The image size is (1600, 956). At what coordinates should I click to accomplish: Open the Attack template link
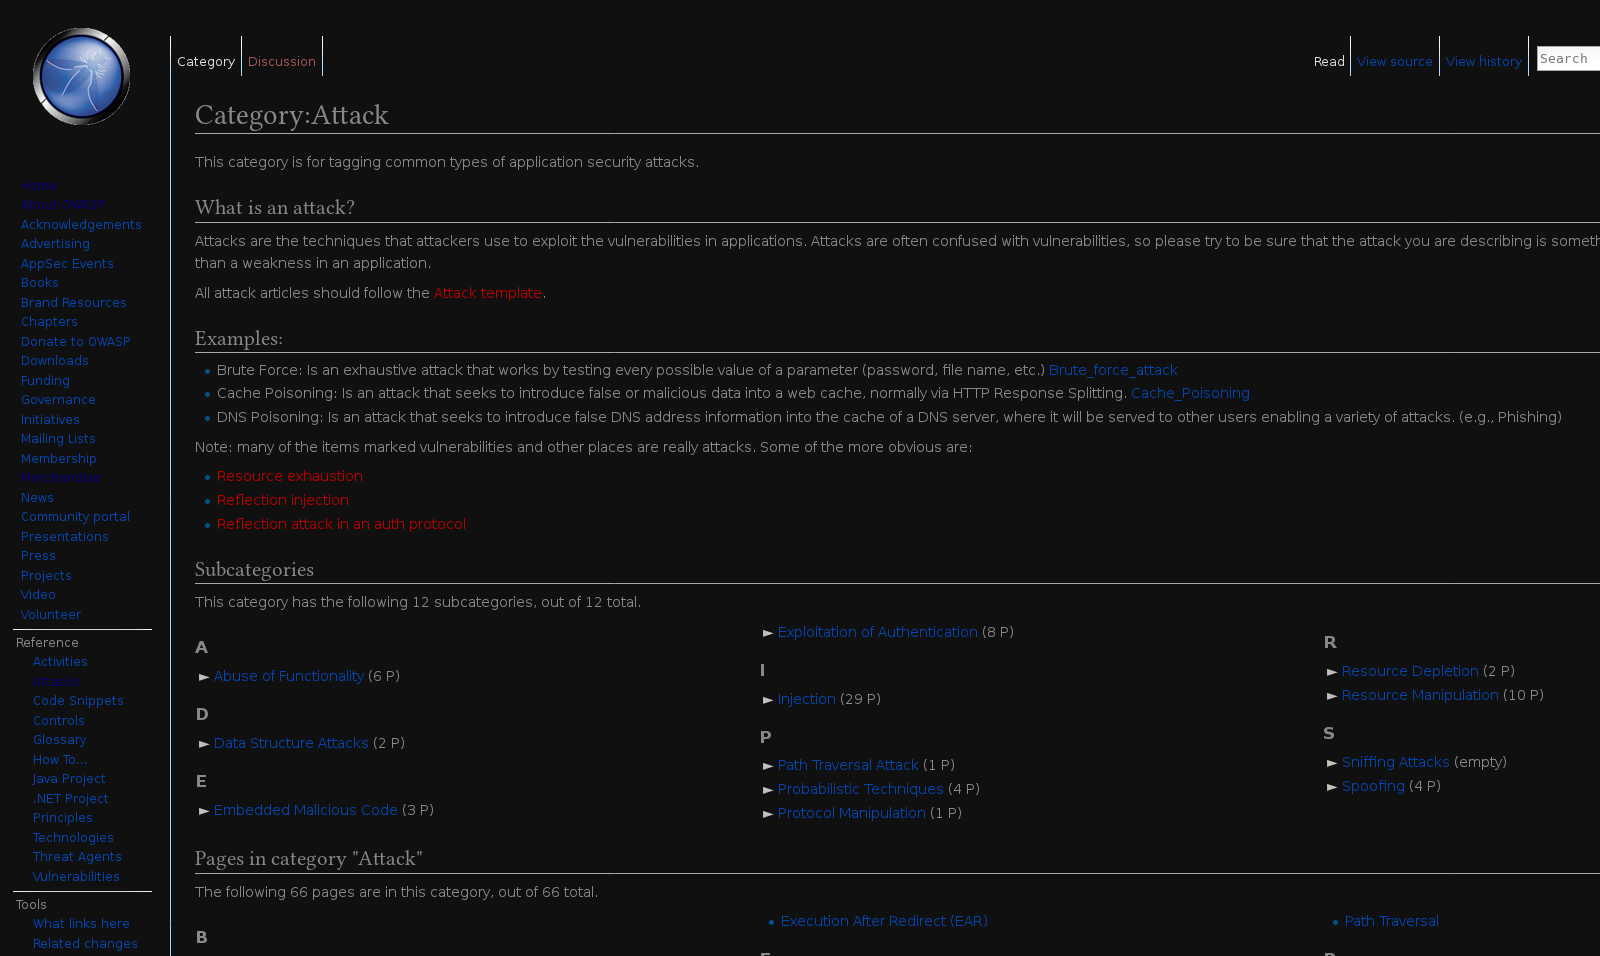tap(488, 293)
